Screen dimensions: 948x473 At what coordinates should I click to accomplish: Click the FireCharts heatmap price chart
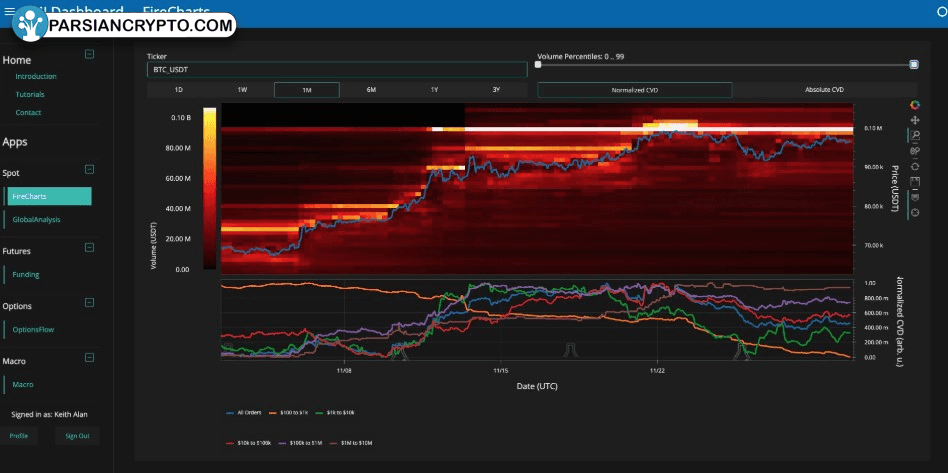(537, 189)
